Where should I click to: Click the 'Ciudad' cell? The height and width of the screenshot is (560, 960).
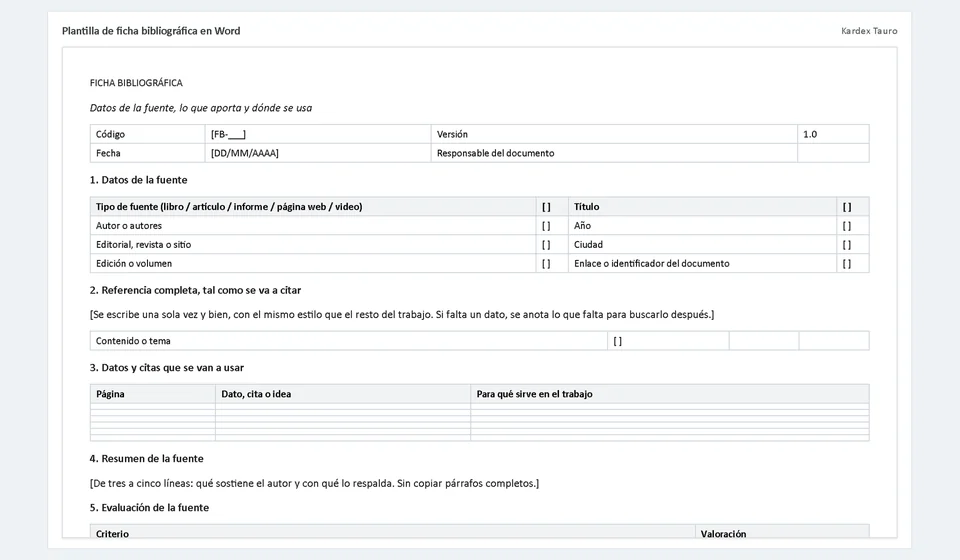702,245
